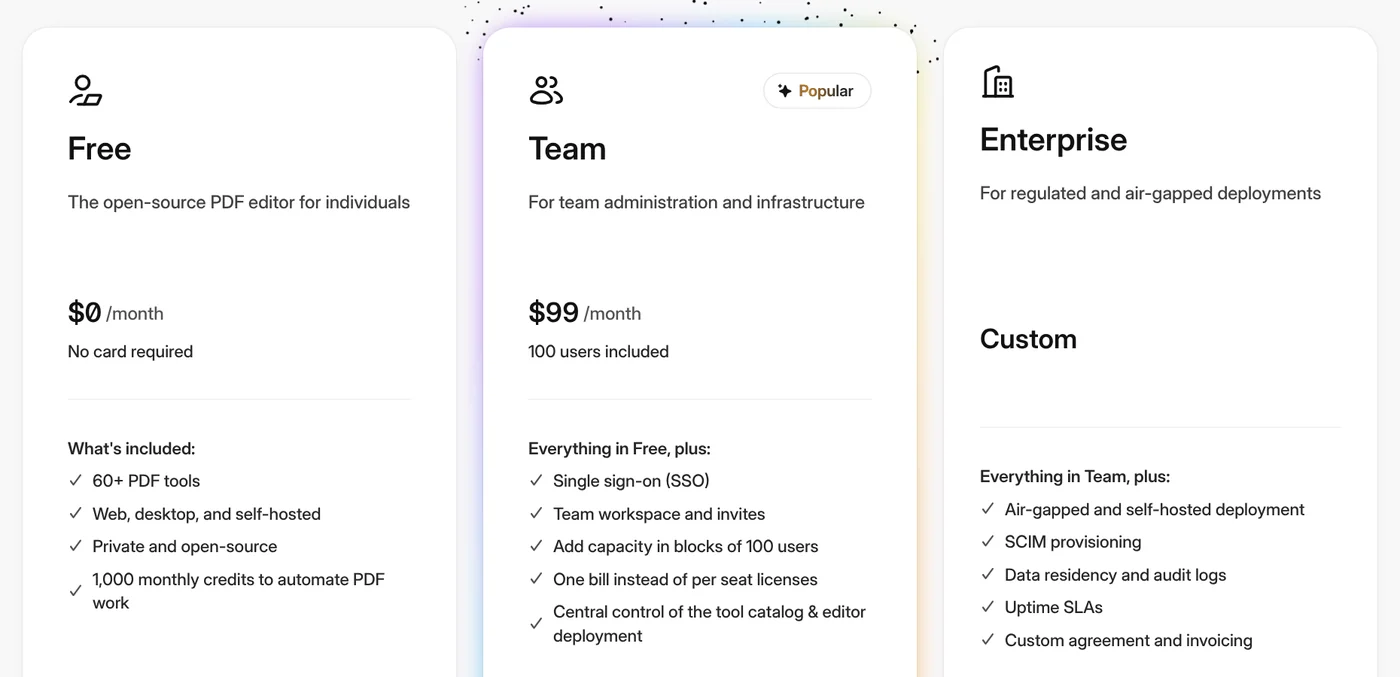Click checkmark beside SCIM provisioning
The height and width of the screenshot is (677, 1400).
pyautogui.click(x=988, y=542)
